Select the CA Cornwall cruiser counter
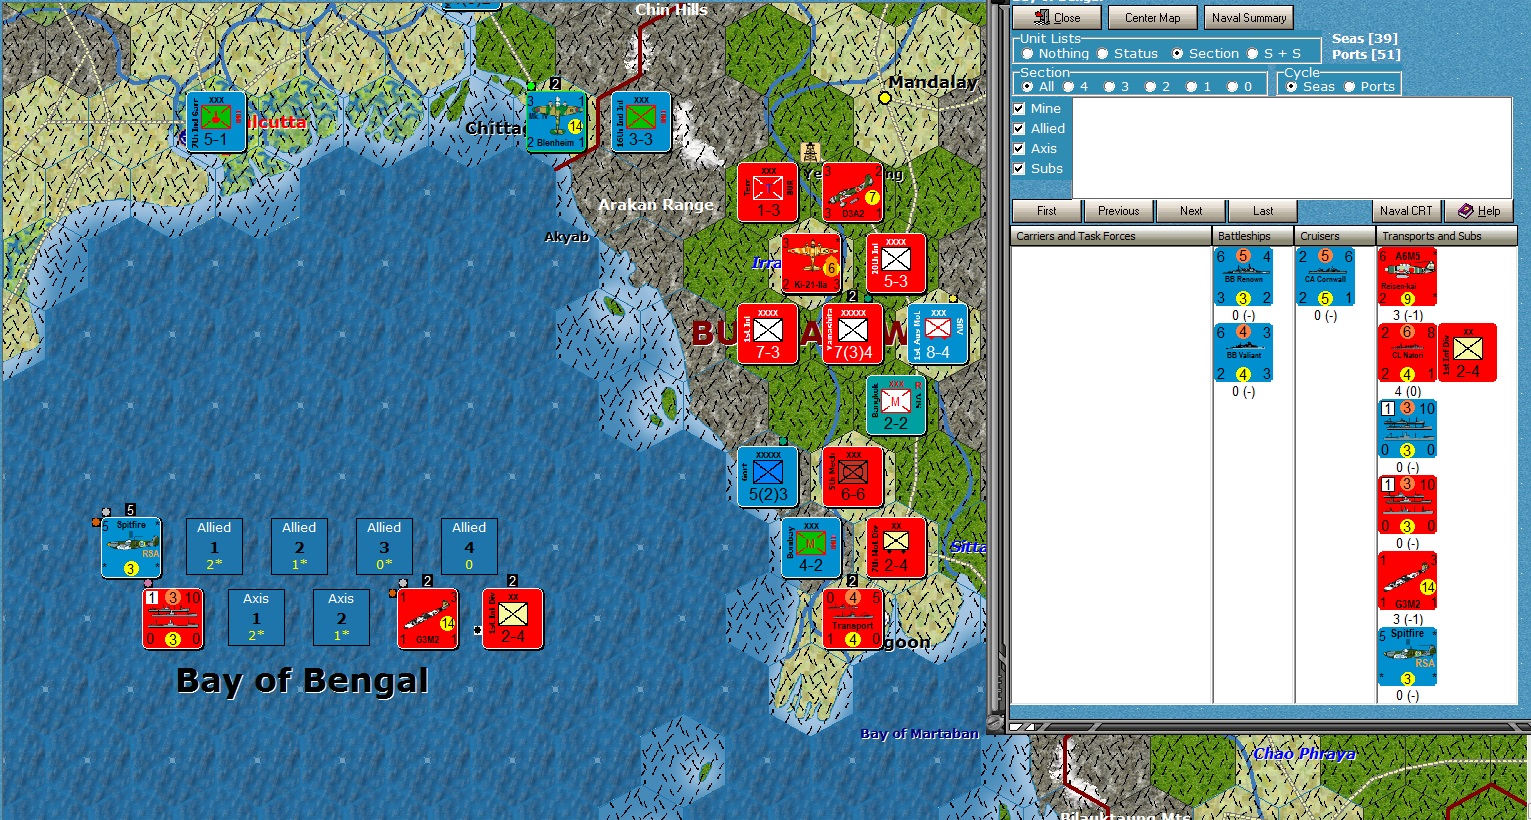1531x820 pixels. pyautogui.click(x=1325, y=277)
